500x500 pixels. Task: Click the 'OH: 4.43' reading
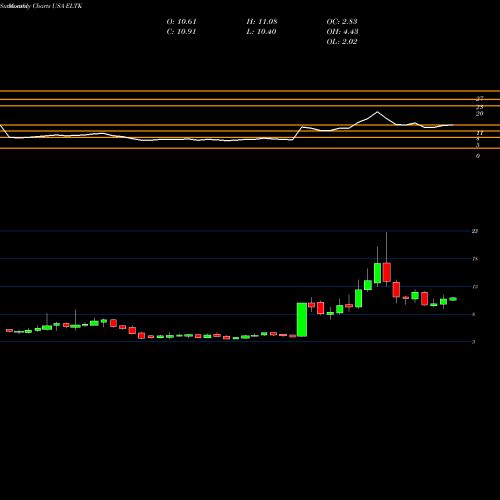pyautogui.click(x=342, y=31)
